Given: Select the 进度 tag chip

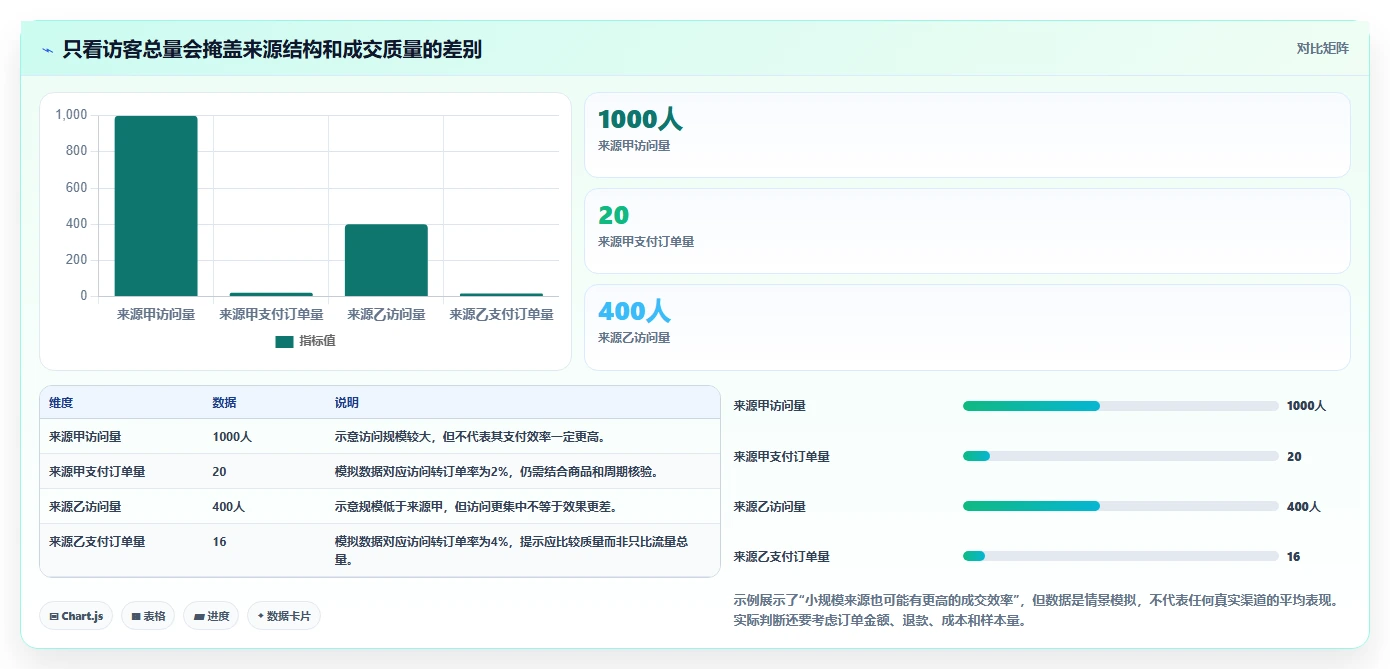Looking at the screenshot, I should coord(211,616).
